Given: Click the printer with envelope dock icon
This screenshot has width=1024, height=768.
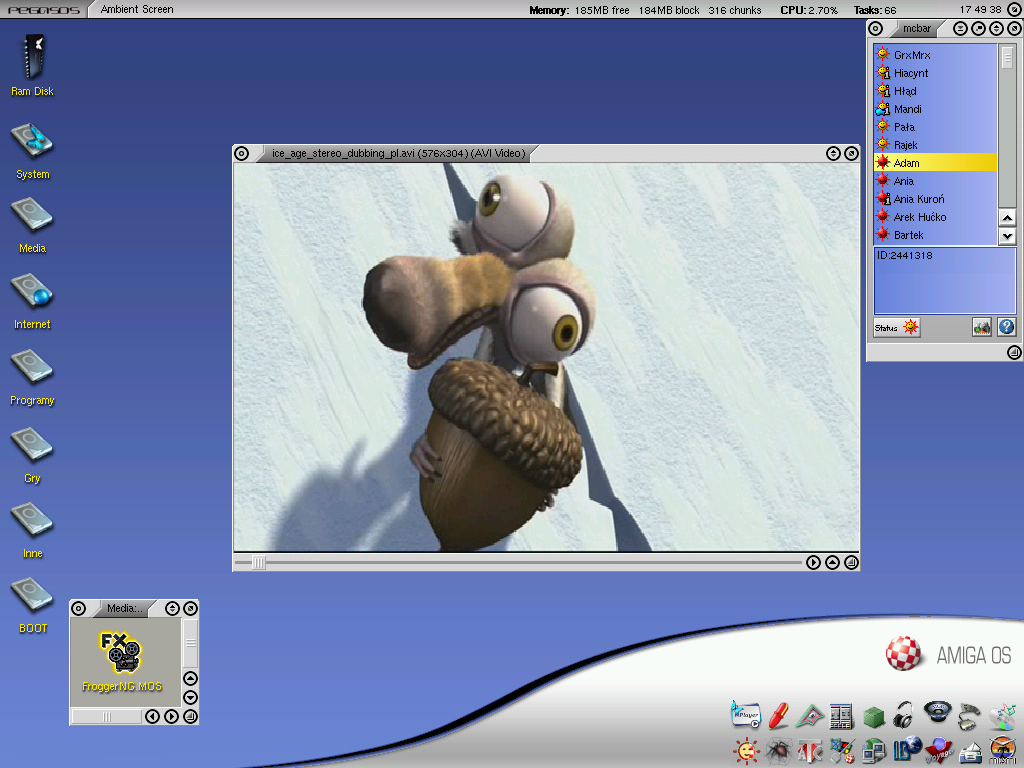Looking at the screenshot, I should point(970,752).
